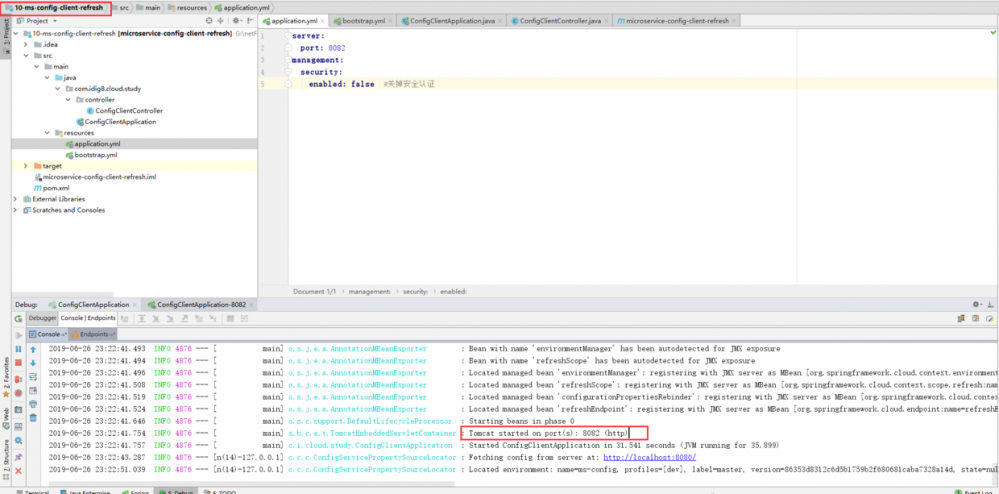999x494 pixels.
Task: Open Project panel gear settings
Action: click(236, 21)
